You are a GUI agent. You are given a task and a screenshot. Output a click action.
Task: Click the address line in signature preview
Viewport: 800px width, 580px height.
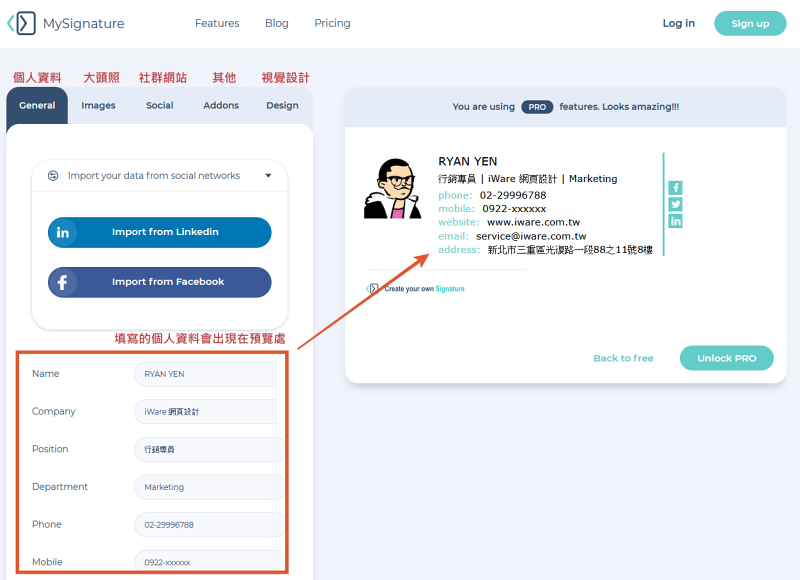point(545,250)
